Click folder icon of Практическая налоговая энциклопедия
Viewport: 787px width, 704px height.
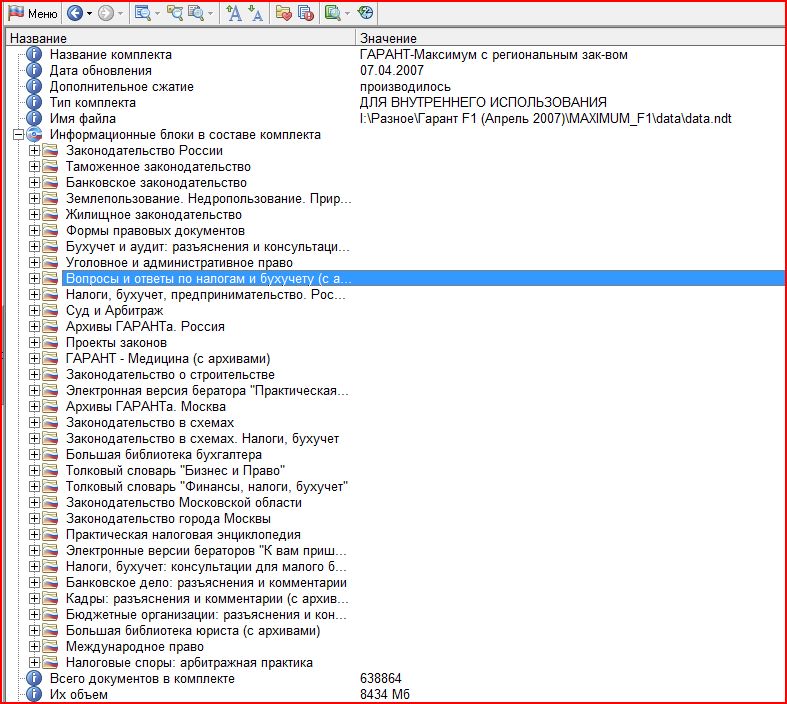(50, 534)
